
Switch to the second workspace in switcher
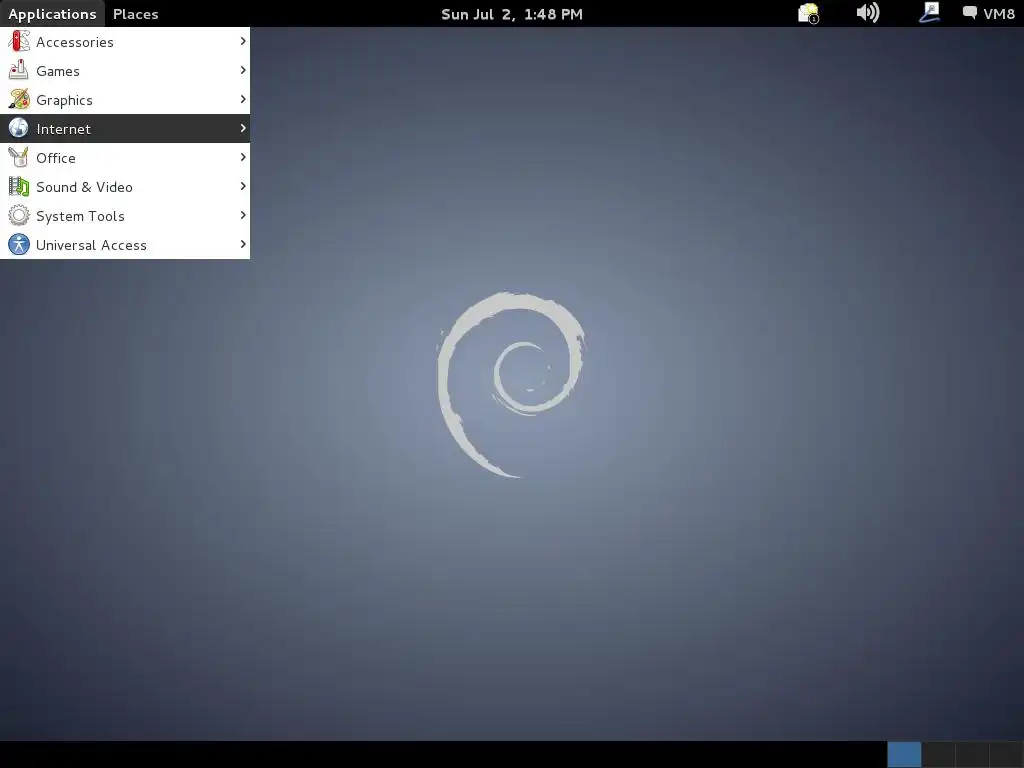tap(938, 754)
